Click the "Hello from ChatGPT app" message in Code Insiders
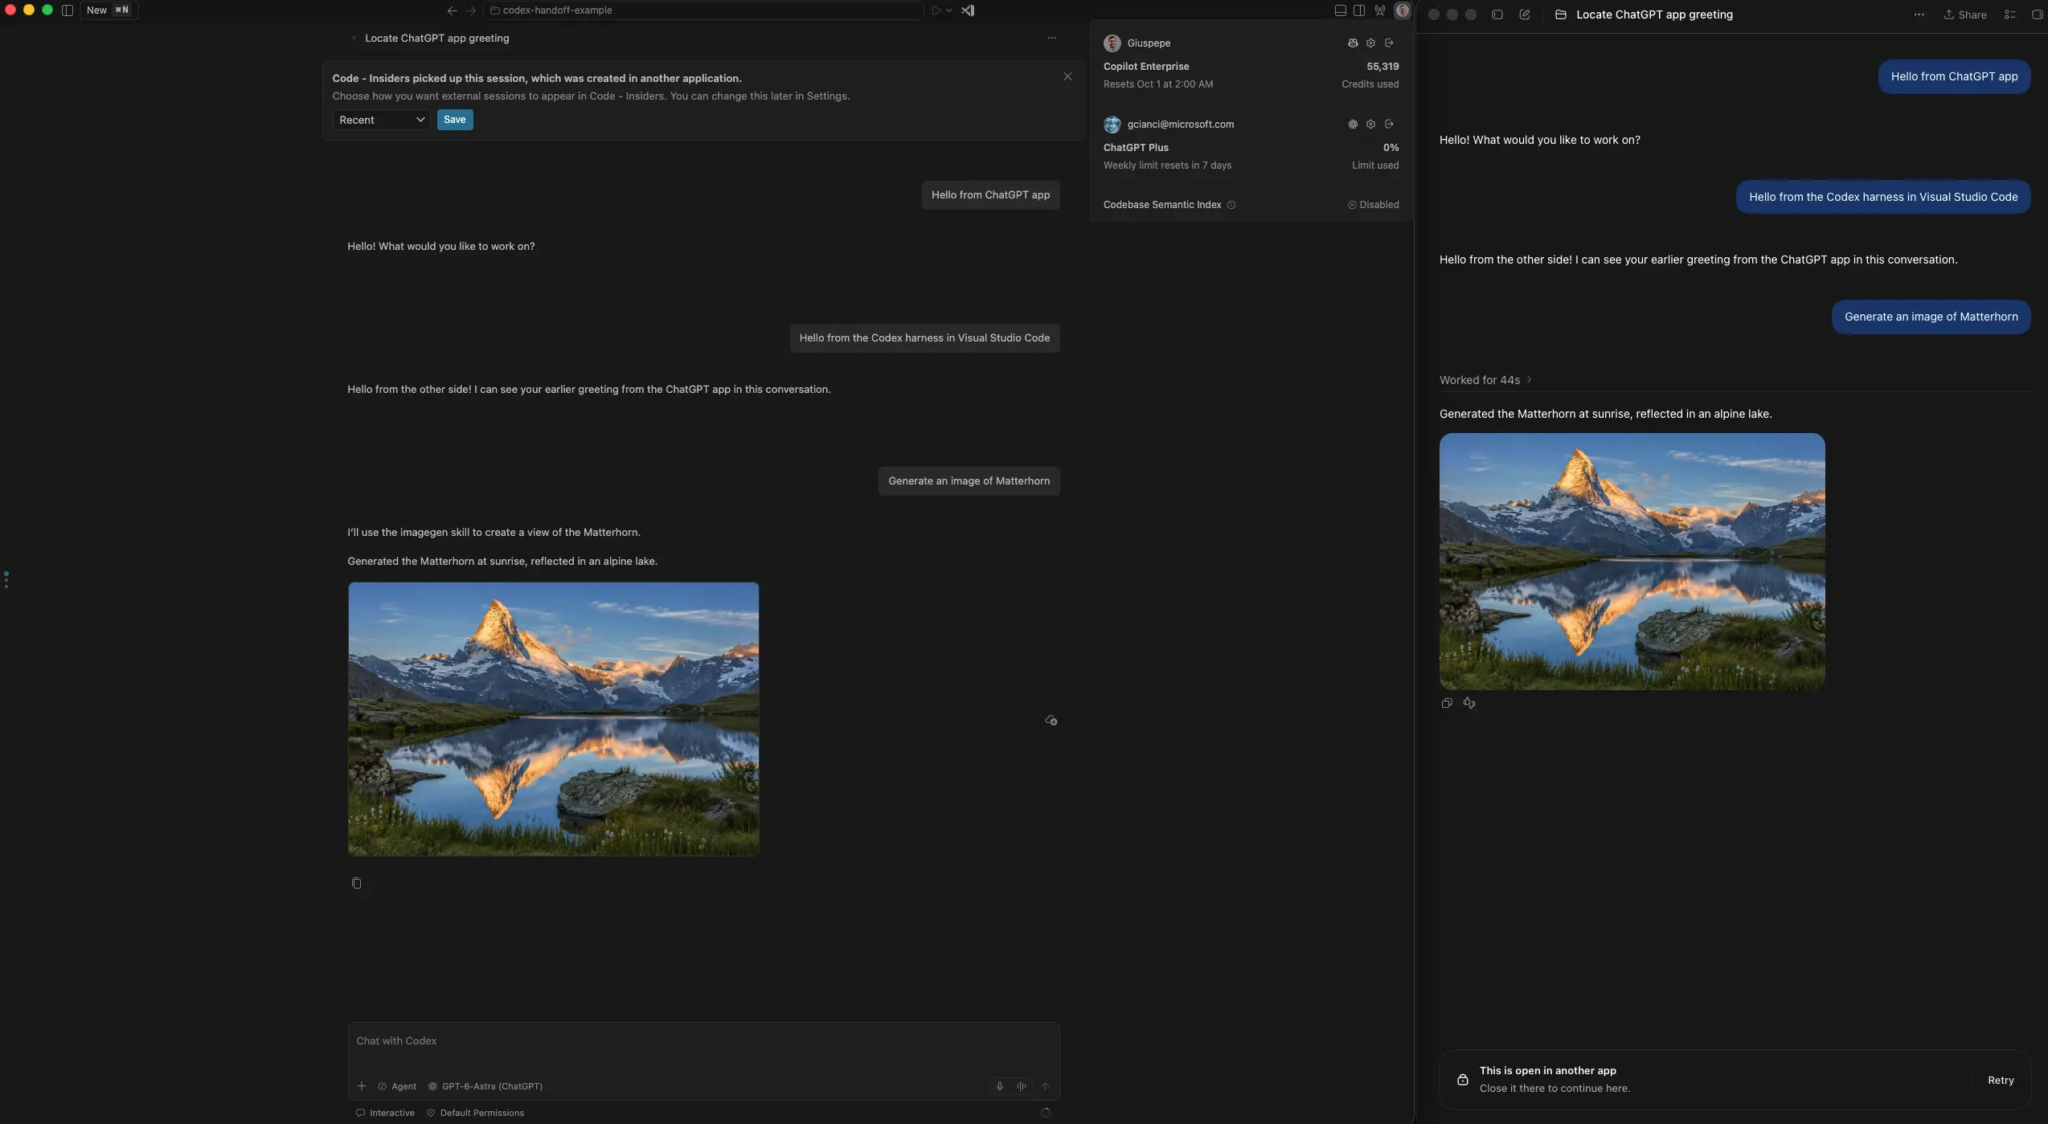The height and width of the screenshot is (1124, 2048). [x=990, y=195]
